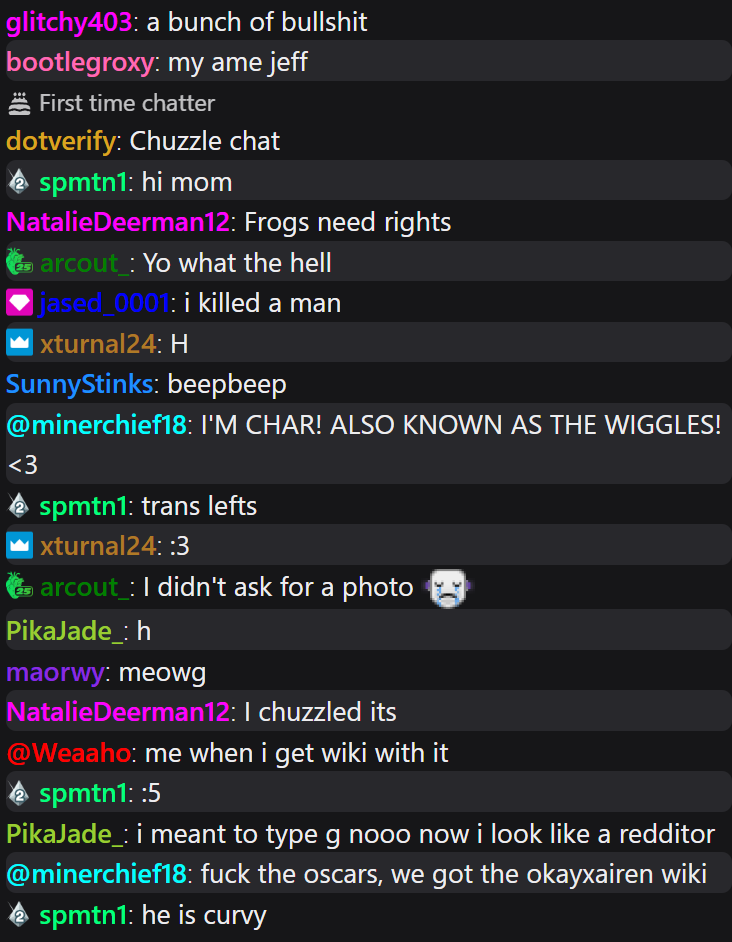Select the jased_0001 username
Screen dimensions: 732x942
(x=105, y=303)
